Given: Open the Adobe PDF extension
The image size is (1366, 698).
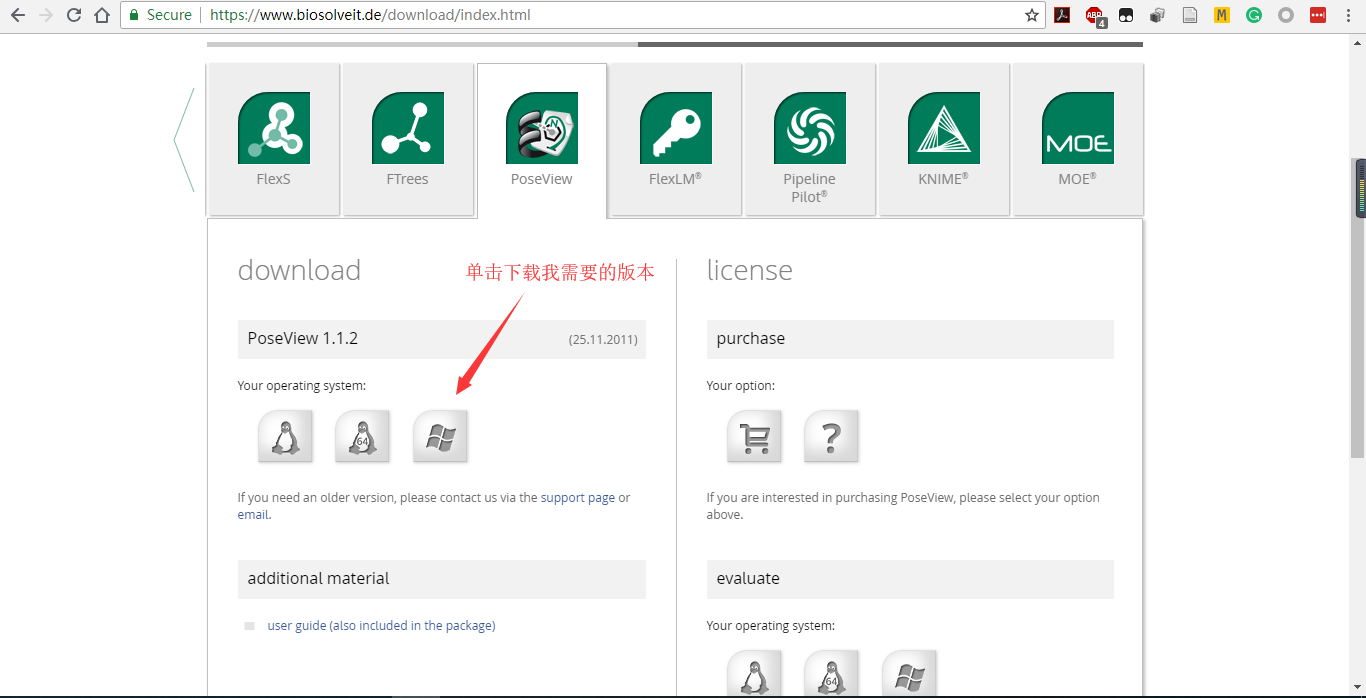Looking at the screenshot, I should click(x=1063, y=15).
